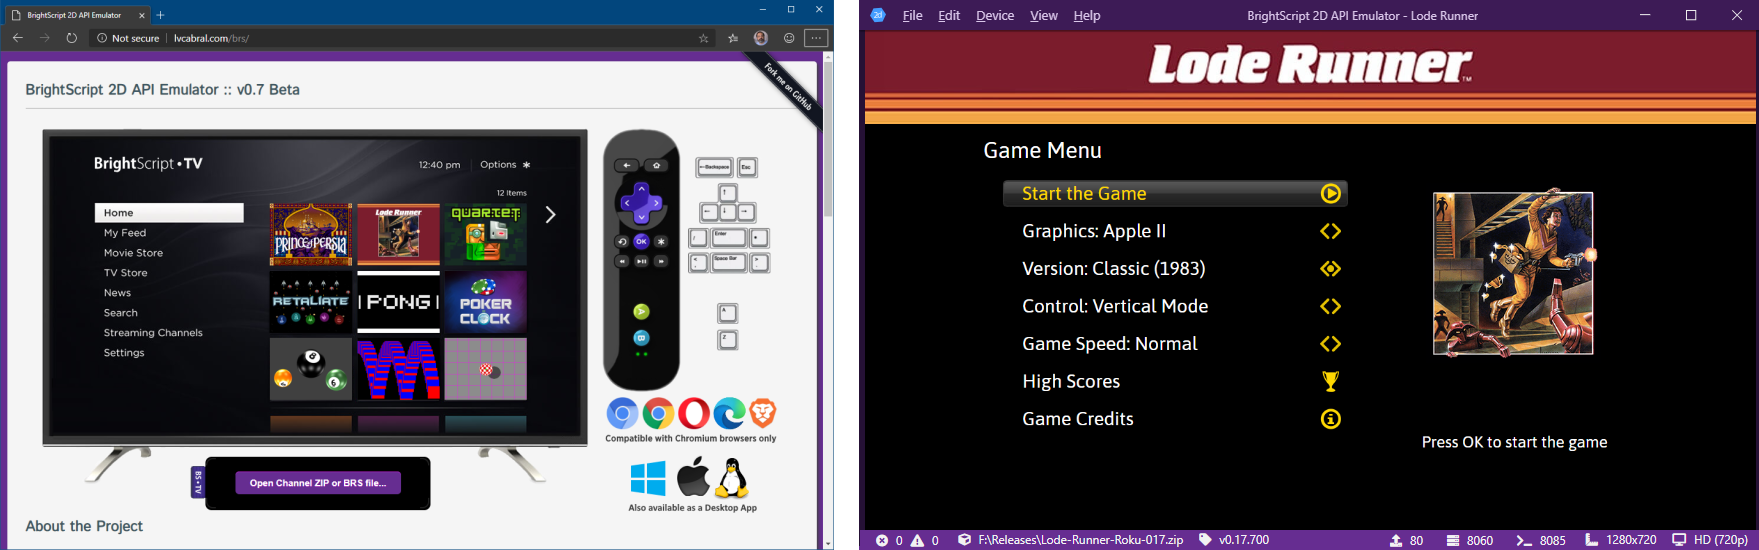Open the View menu in the emulator

[x=1044, y=15]
